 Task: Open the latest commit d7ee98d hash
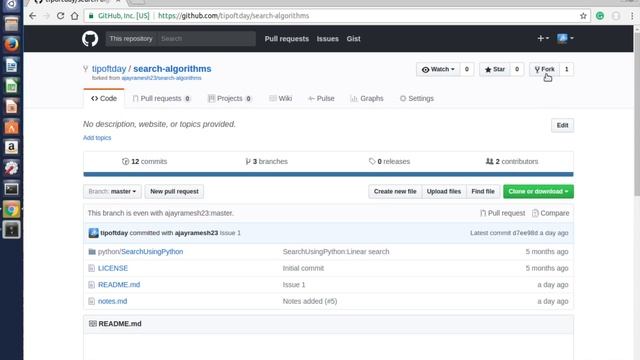tap(525, 233)
